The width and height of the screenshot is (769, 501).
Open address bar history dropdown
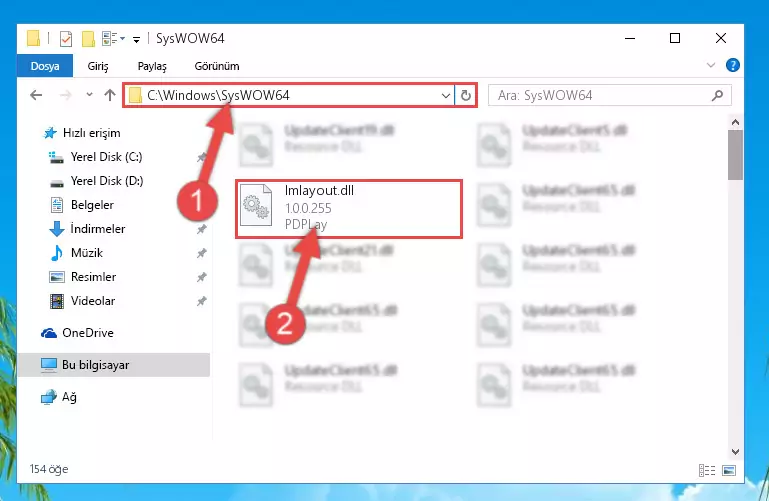445,96
